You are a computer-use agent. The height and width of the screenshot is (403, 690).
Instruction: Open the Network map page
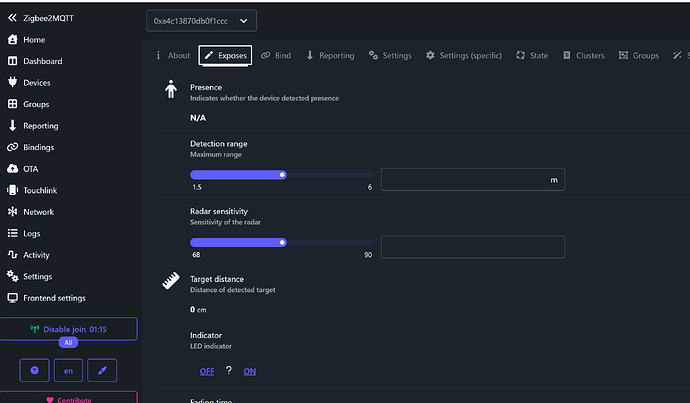38,212
